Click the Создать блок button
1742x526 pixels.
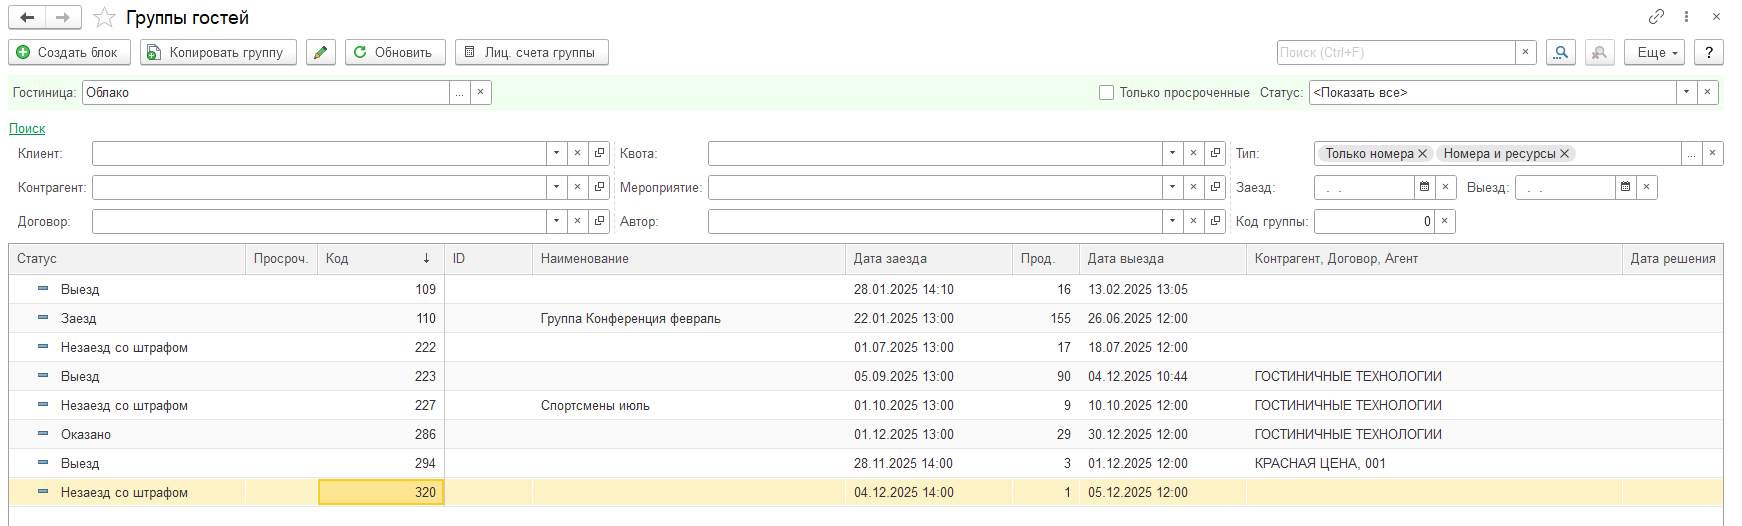[69, 52]
